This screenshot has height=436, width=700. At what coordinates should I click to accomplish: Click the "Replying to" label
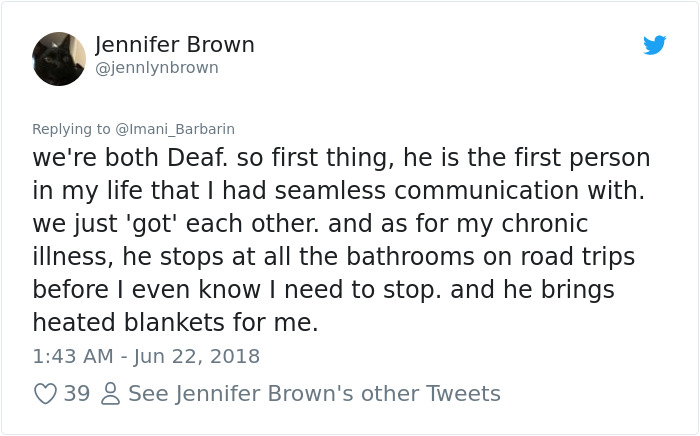coord(72,129)
